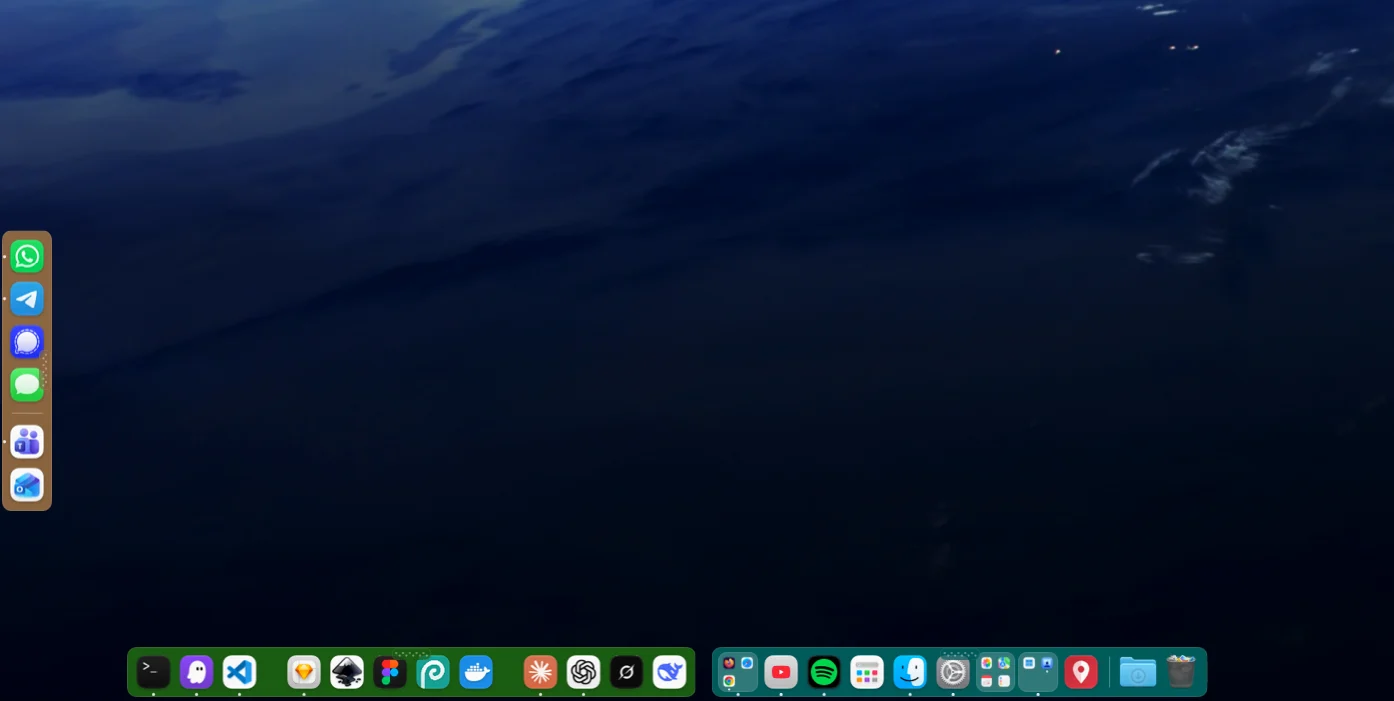Open the Downloads folder stack

[x=1138, y=672]
